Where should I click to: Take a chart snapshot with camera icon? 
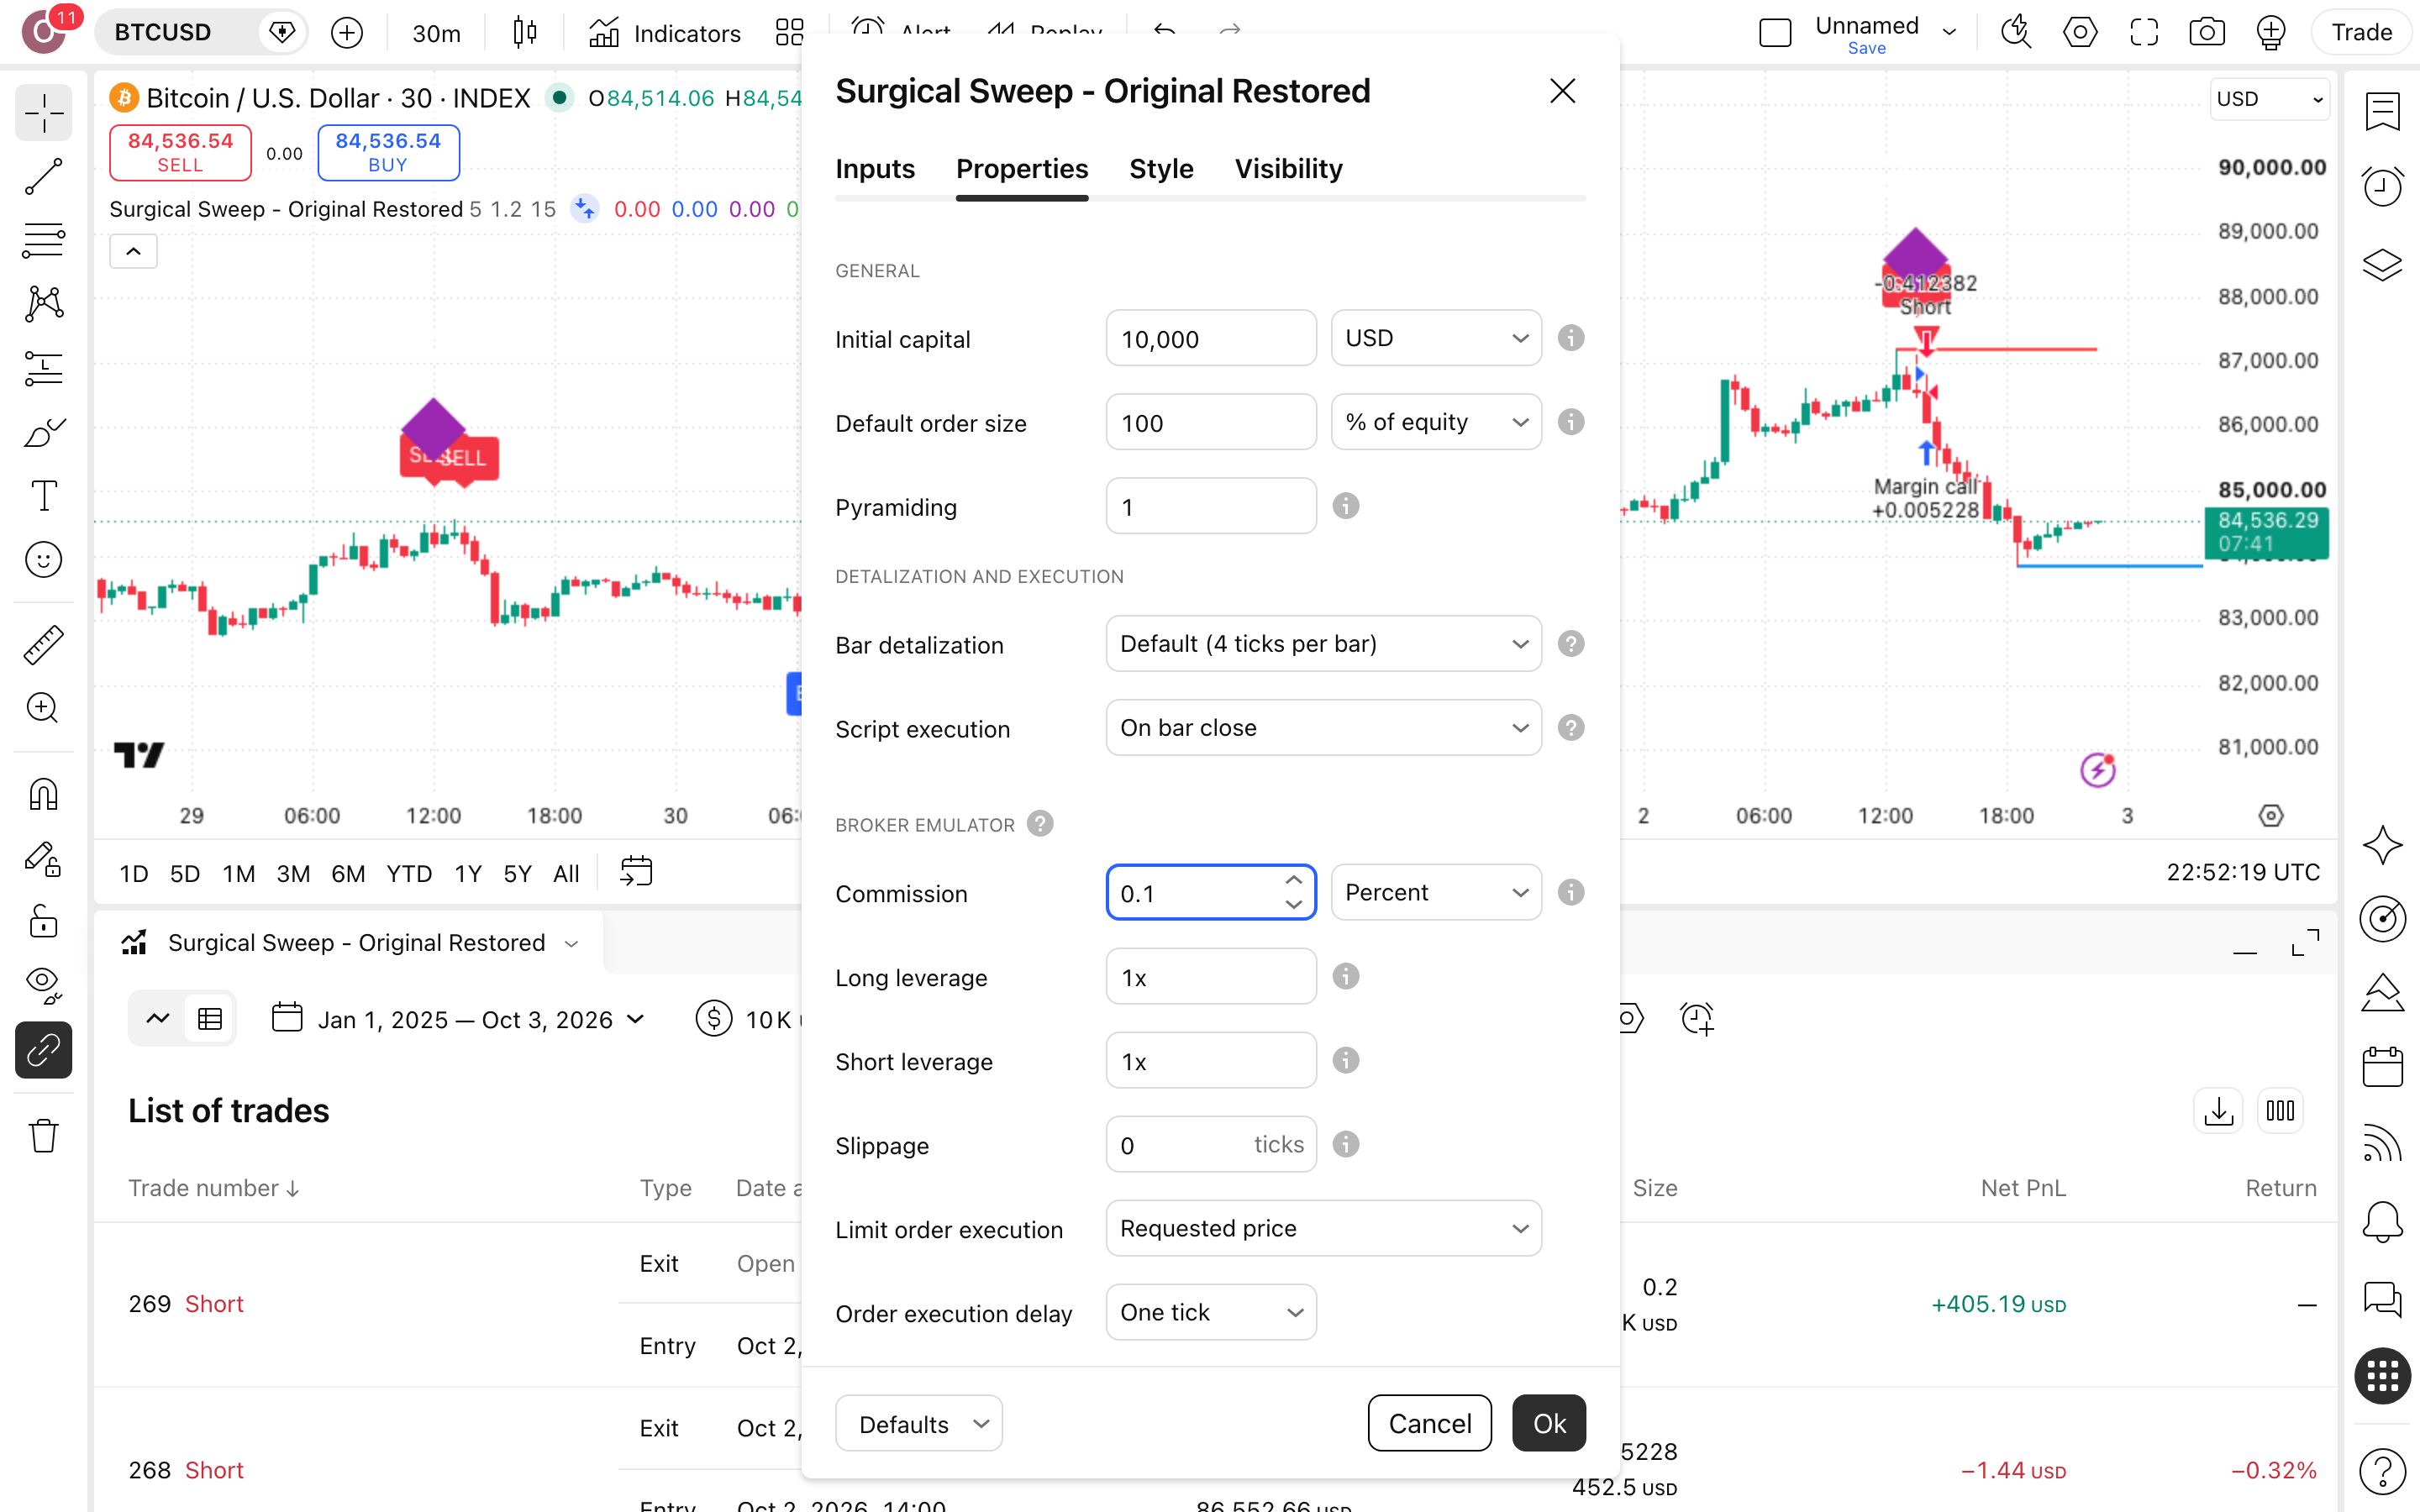click(x=2206, y=33)
